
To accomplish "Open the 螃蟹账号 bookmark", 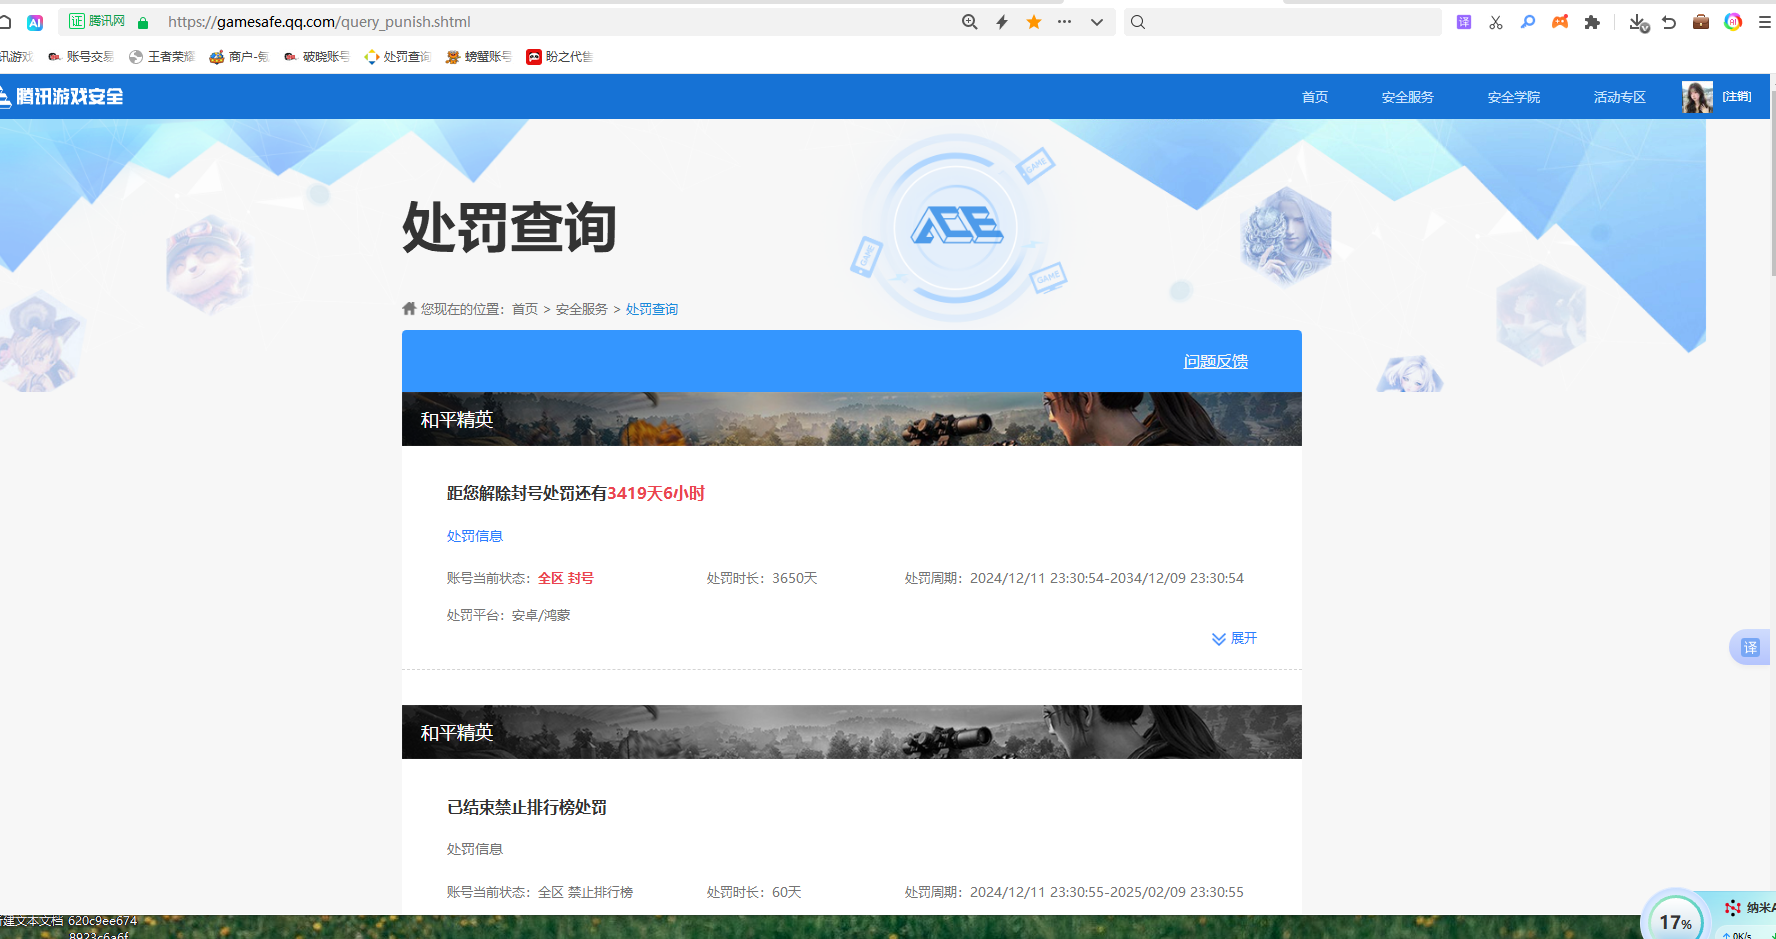I will point(478,57).
